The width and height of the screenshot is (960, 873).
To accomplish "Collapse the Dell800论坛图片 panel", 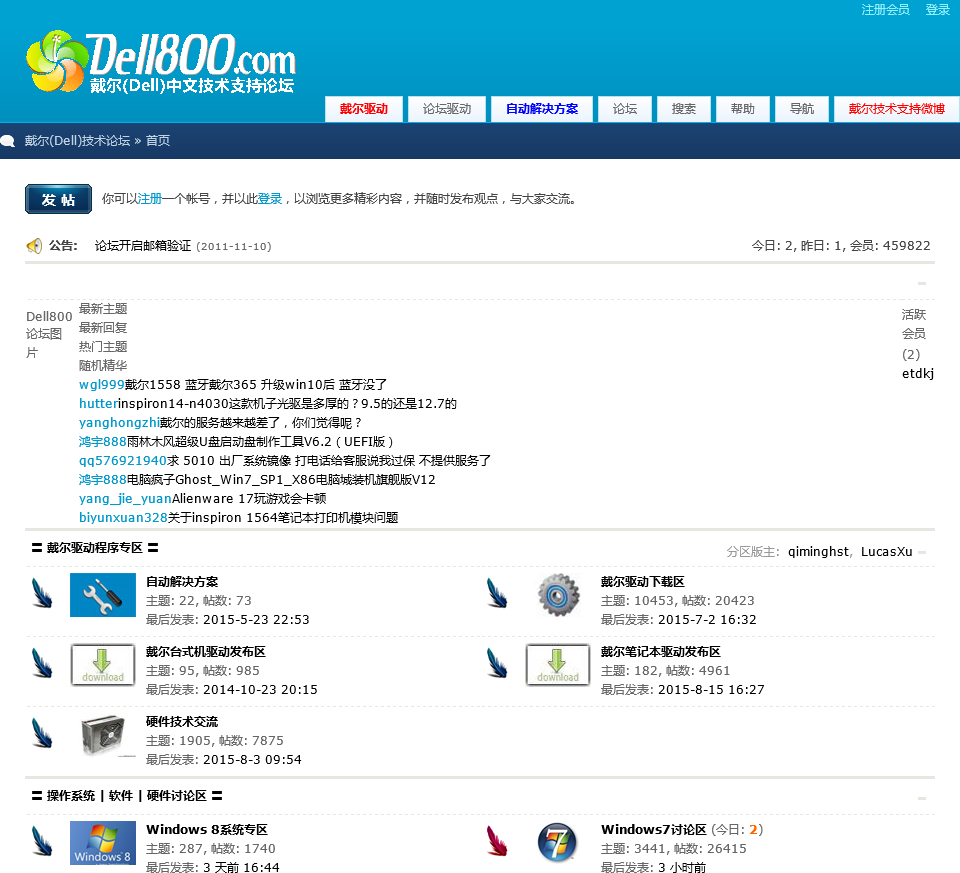I will pos(922,283).
